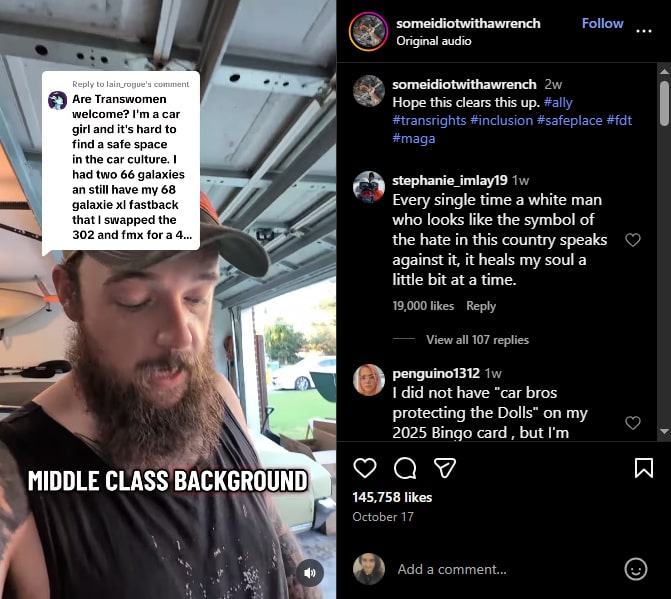Screen dimensions: 671x599
Task: Like the post with heart icon
Action: pyautogui.click(x=365, y=468)
